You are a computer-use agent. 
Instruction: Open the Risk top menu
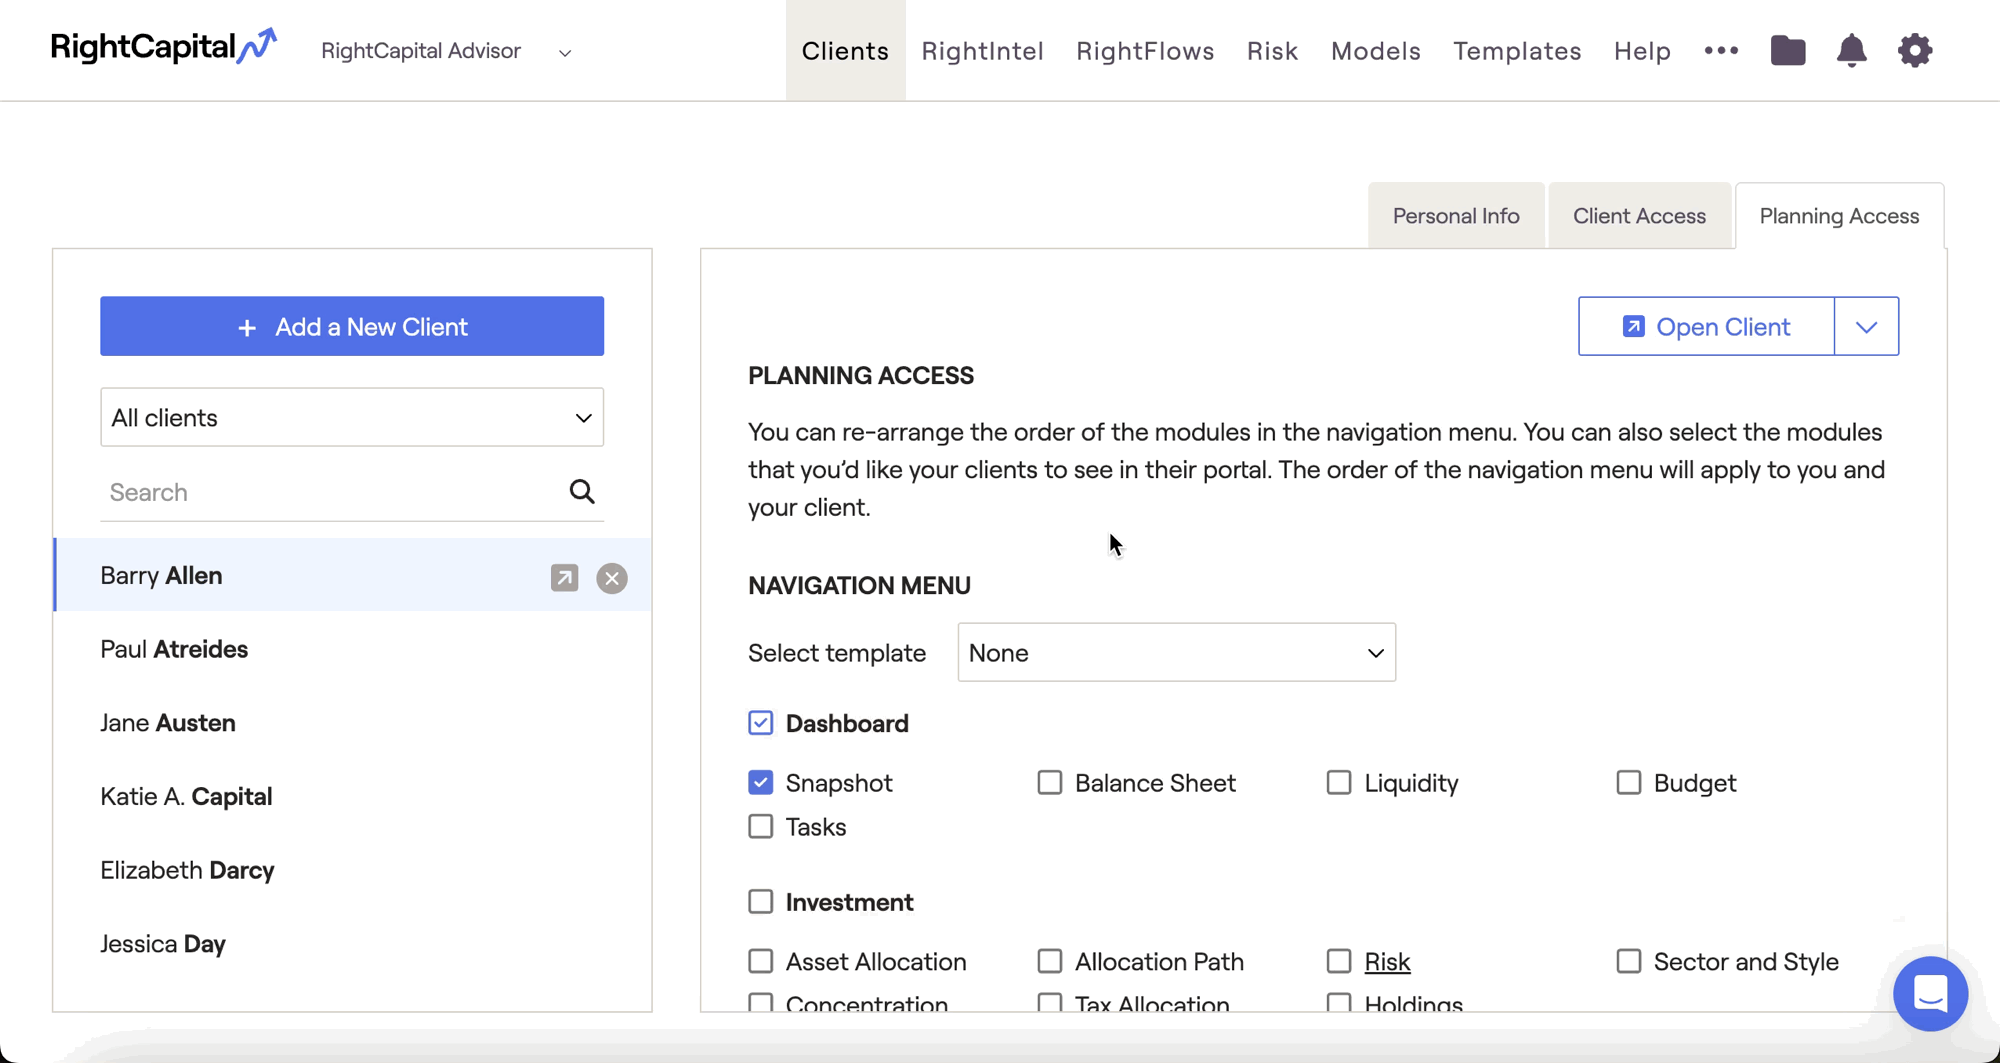1272,50
